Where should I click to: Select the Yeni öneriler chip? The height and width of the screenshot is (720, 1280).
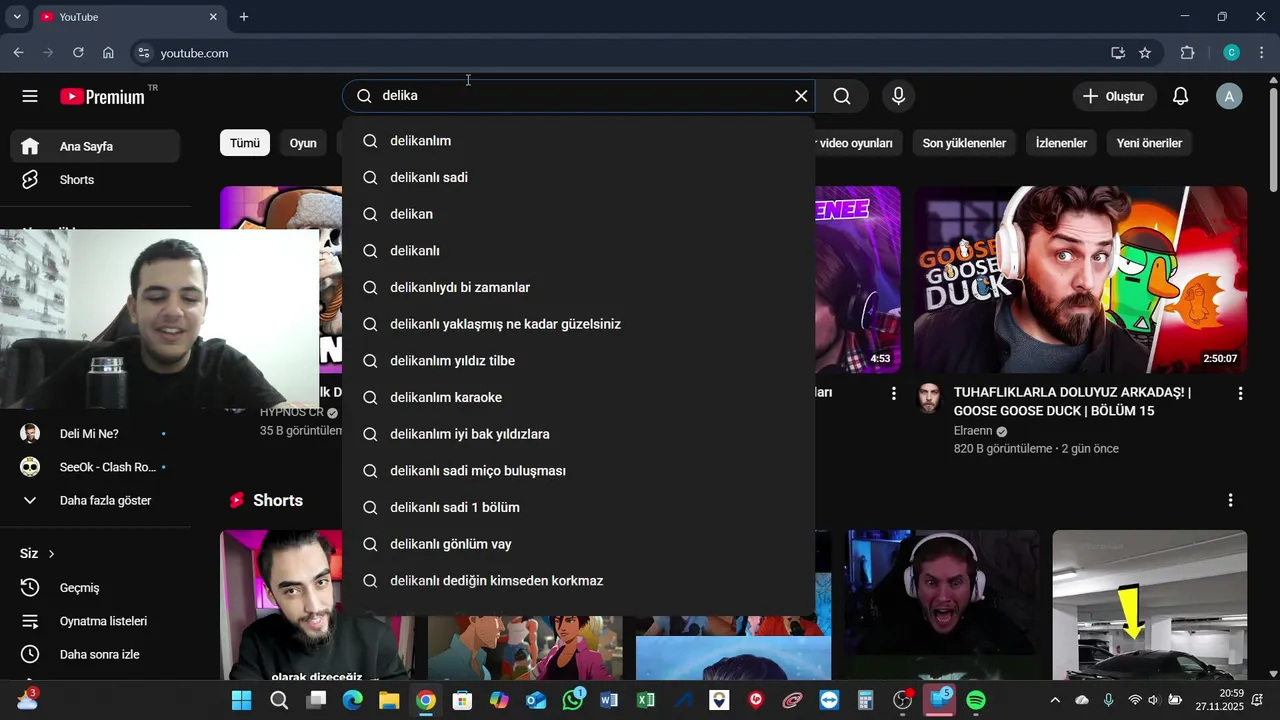[1149, 143]
